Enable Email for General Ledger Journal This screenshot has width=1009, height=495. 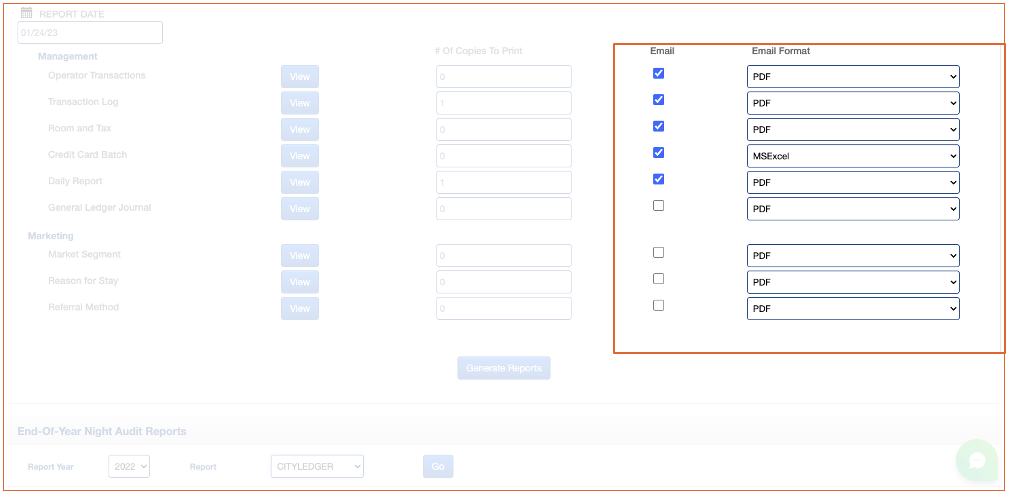(658, 206)
